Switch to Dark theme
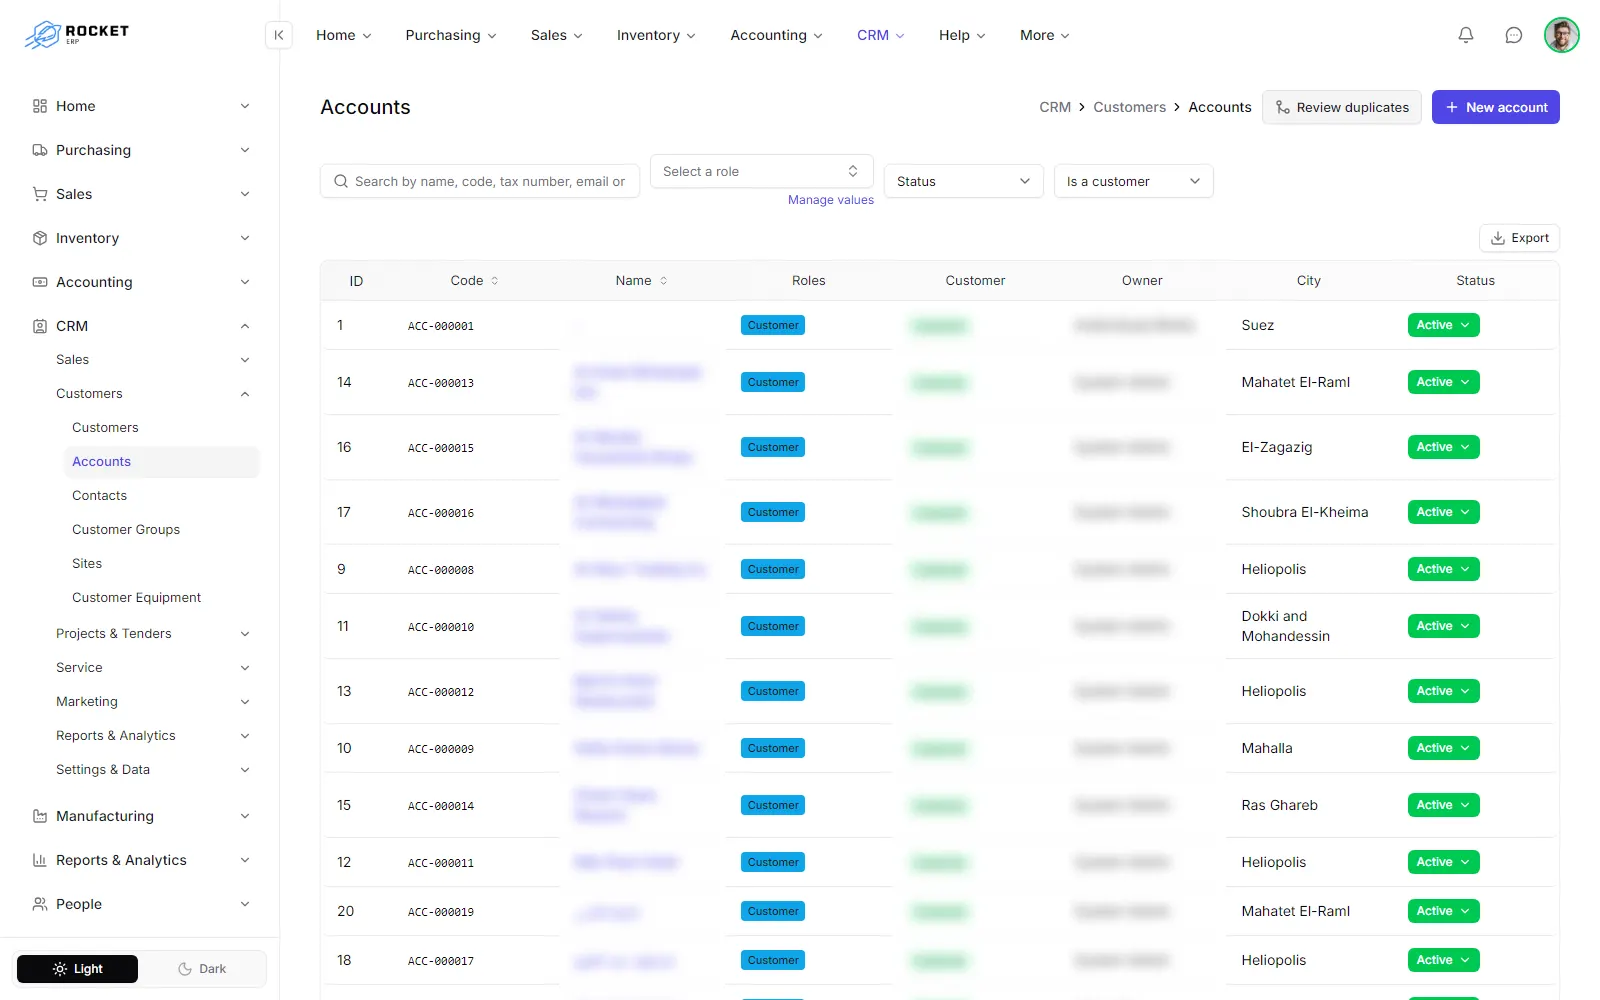The width and height of the screenshot is (1600, 1000). coord(202,969)
